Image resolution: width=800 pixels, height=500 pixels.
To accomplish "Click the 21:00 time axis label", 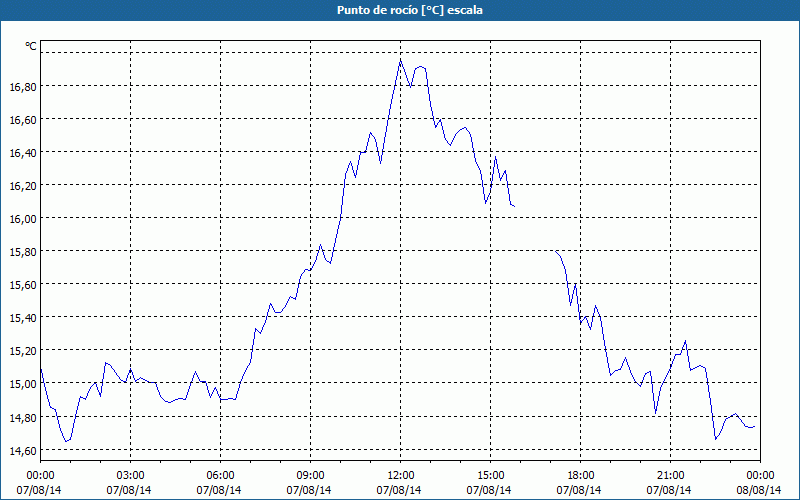I will point(670,476).
